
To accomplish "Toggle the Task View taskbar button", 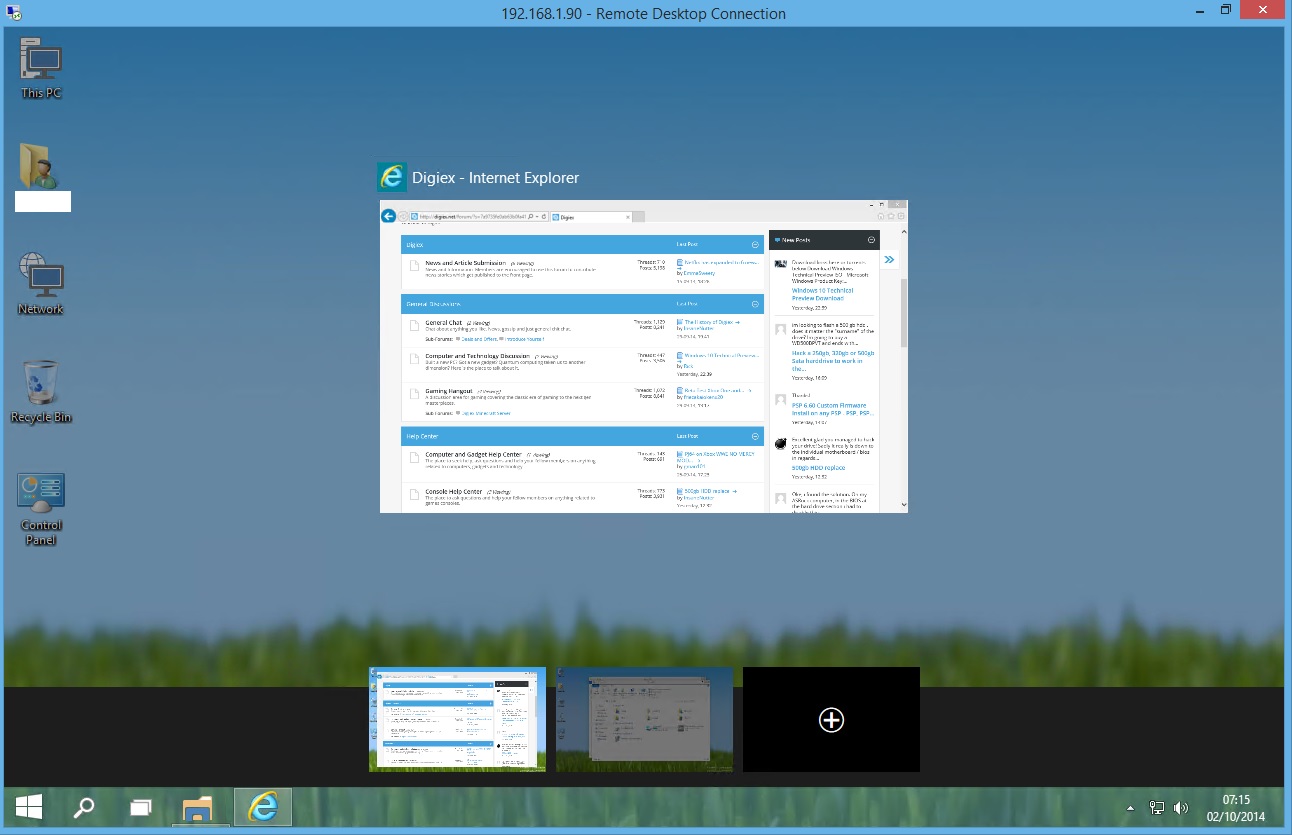I will tap(143, 806).
